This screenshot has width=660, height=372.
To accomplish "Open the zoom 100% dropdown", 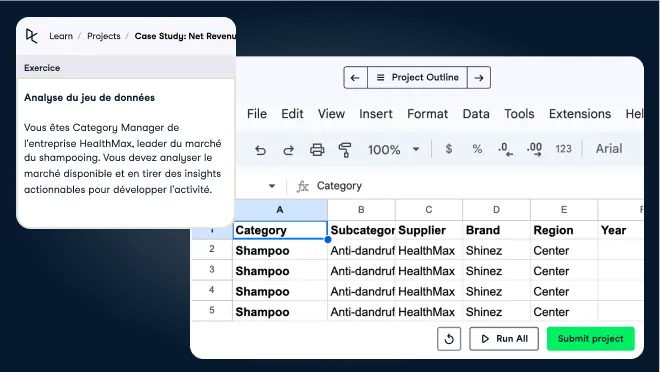I will 394,149.
